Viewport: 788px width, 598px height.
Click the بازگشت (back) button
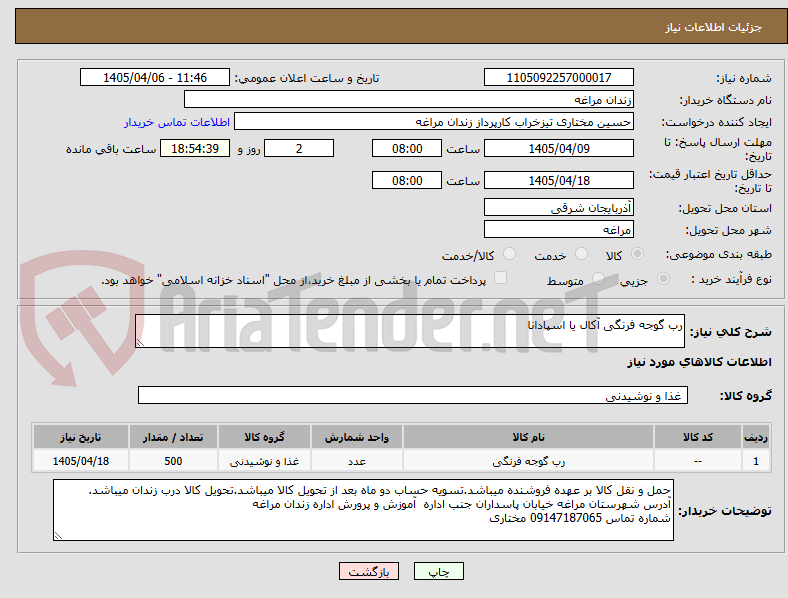click(369, 571)
